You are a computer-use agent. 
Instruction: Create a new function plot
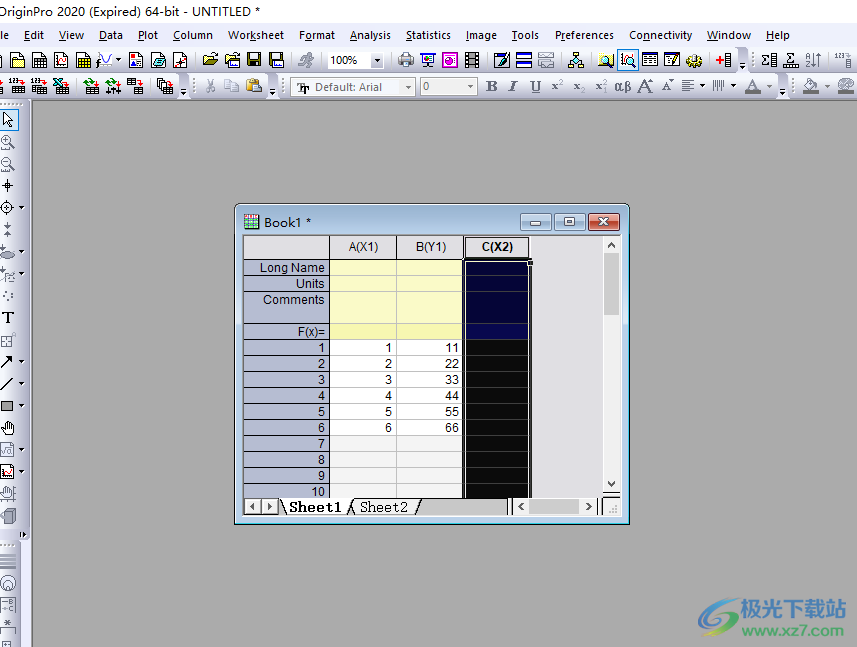[x=104, y=60]
